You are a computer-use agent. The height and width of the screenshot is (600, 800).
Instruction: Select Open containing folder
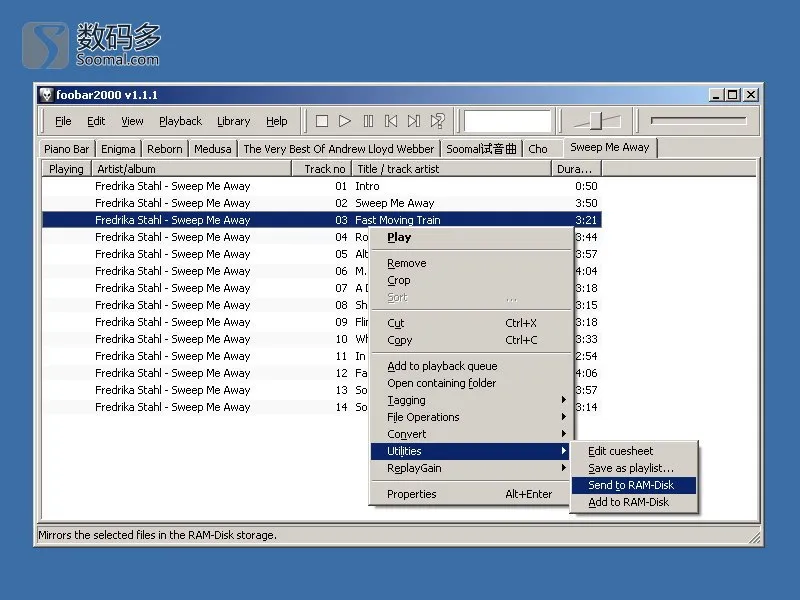point(469,383)
